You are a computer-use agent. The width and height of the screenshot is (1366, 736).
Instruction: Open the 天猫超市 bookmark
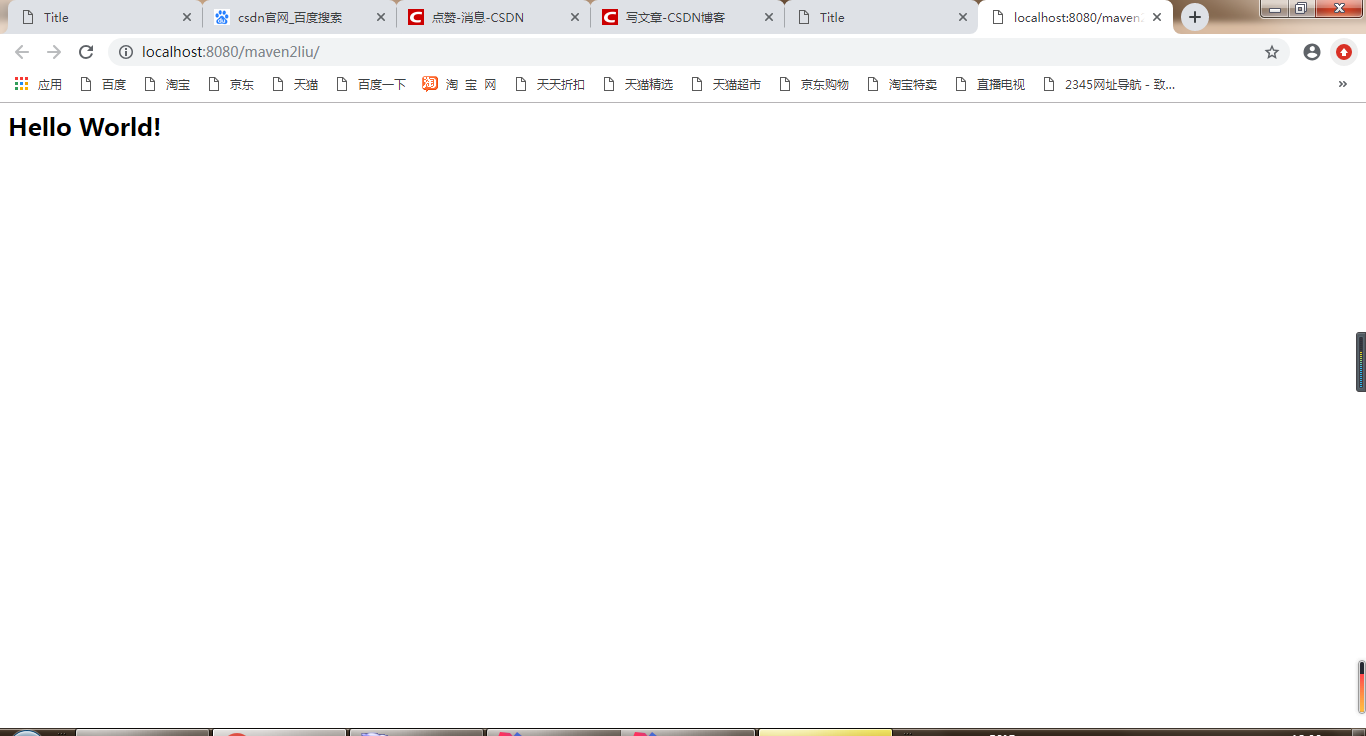(725, 84)
